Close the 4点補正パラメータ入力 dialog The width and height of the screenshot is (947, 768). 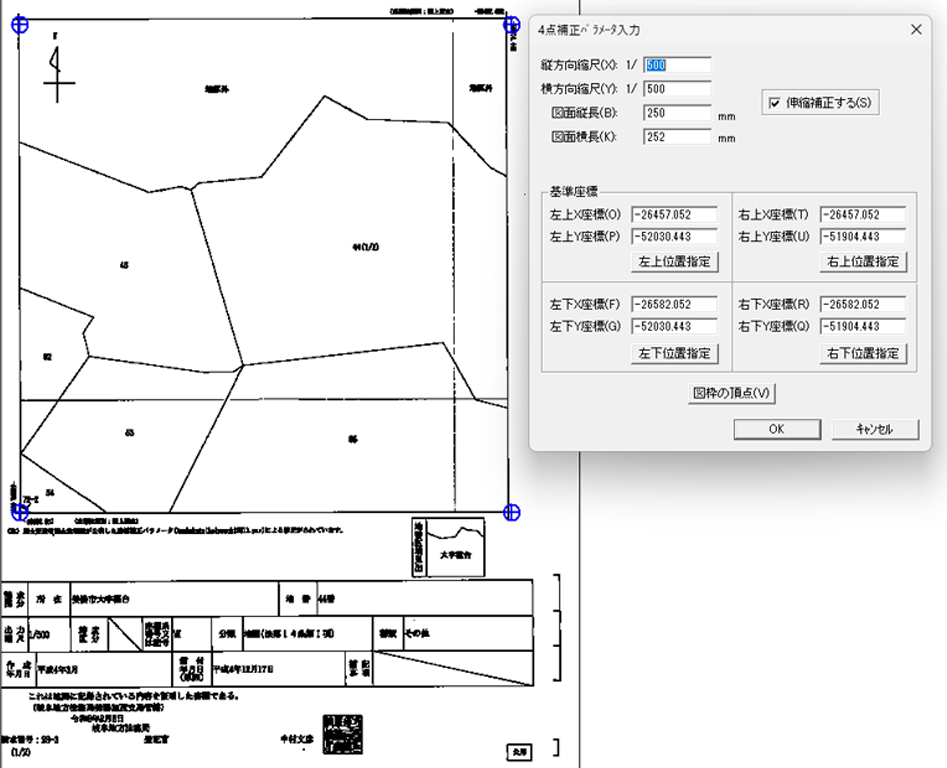pyautogui.click(x=914, y=29)
